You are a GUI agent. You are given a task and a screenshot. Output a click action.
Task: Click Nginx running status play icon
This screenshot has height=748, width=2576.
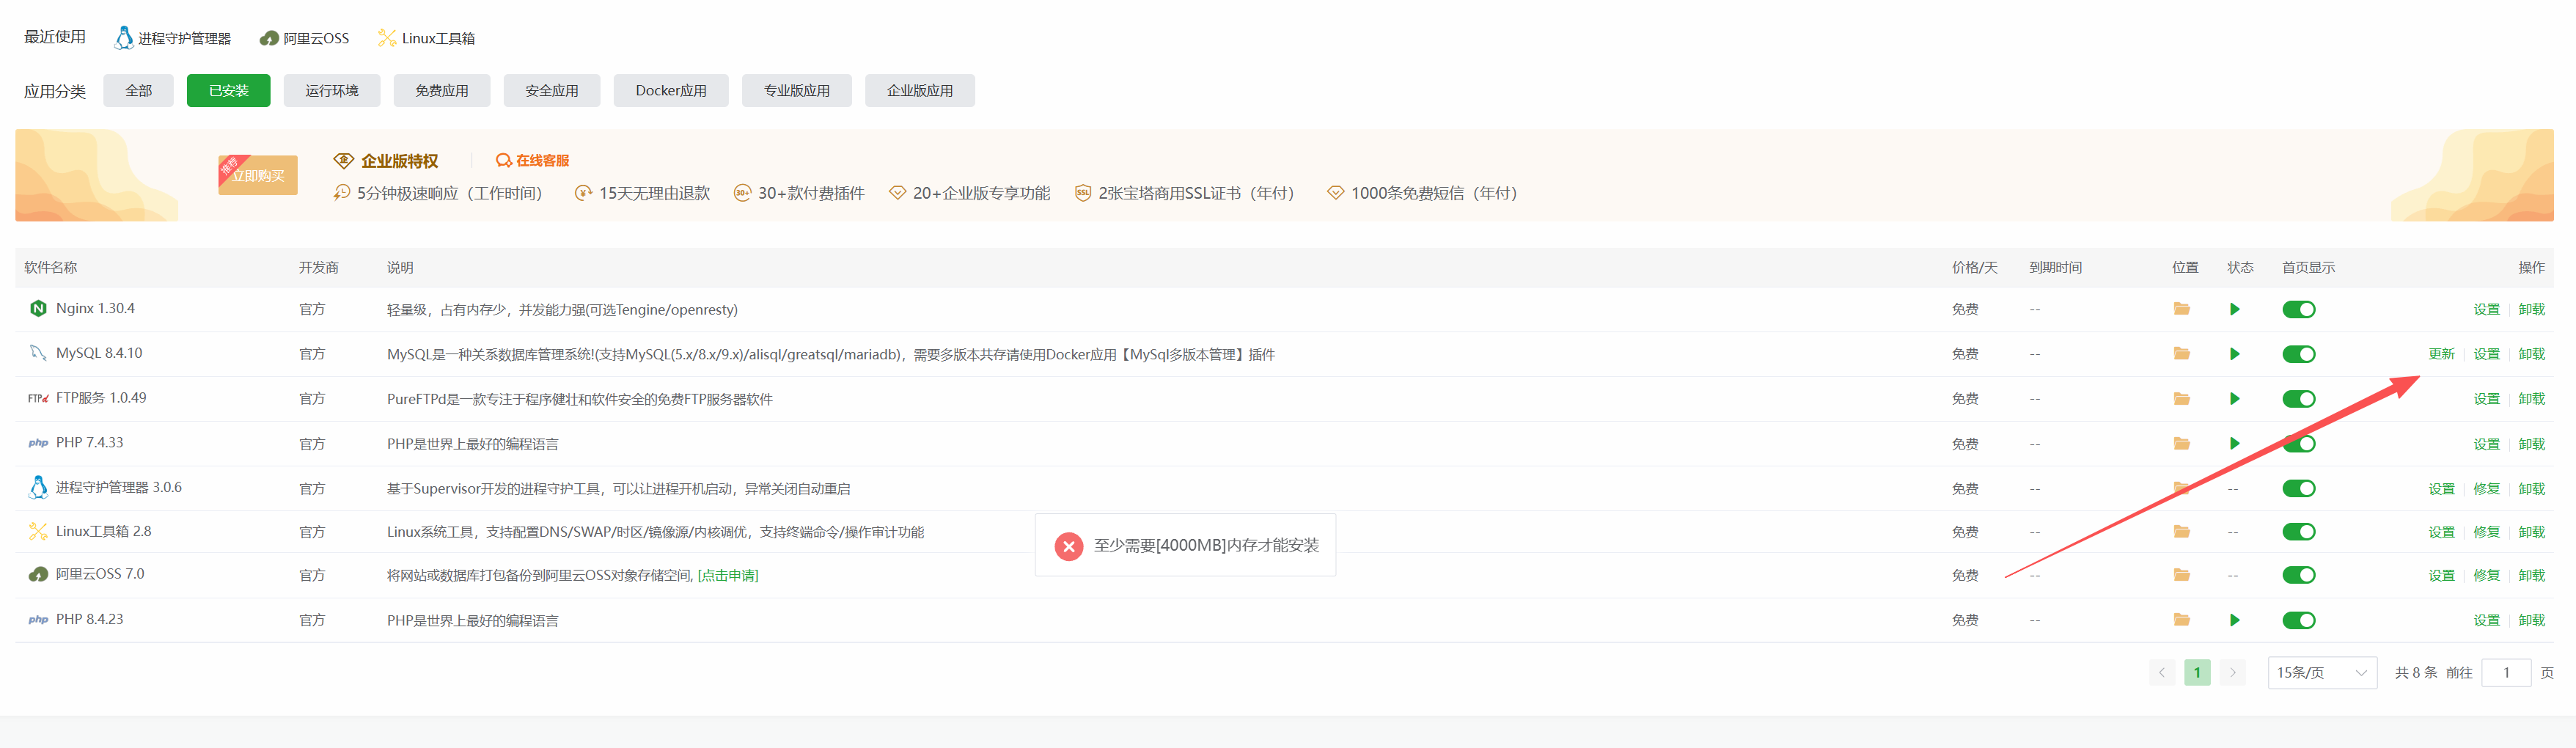tap(2234, 309)
